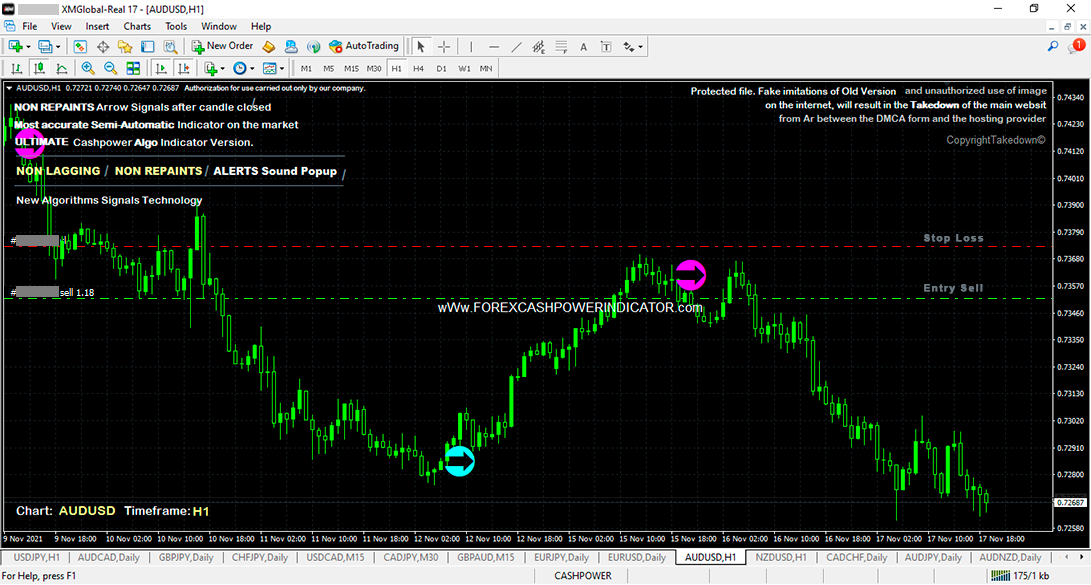Show the Market Watch window
Viewport: 1091px width, 585px height.
(80, 47)
